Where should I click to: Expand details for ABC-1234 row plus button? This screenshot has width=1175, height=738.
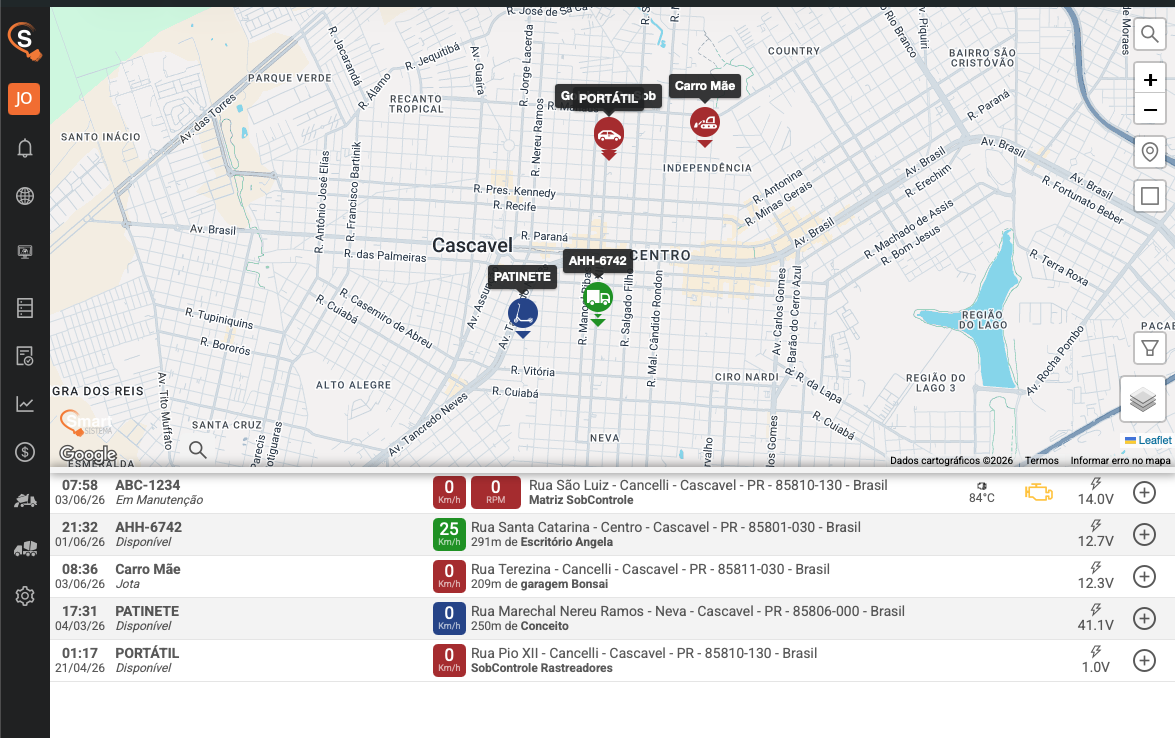click(1144, 492)
